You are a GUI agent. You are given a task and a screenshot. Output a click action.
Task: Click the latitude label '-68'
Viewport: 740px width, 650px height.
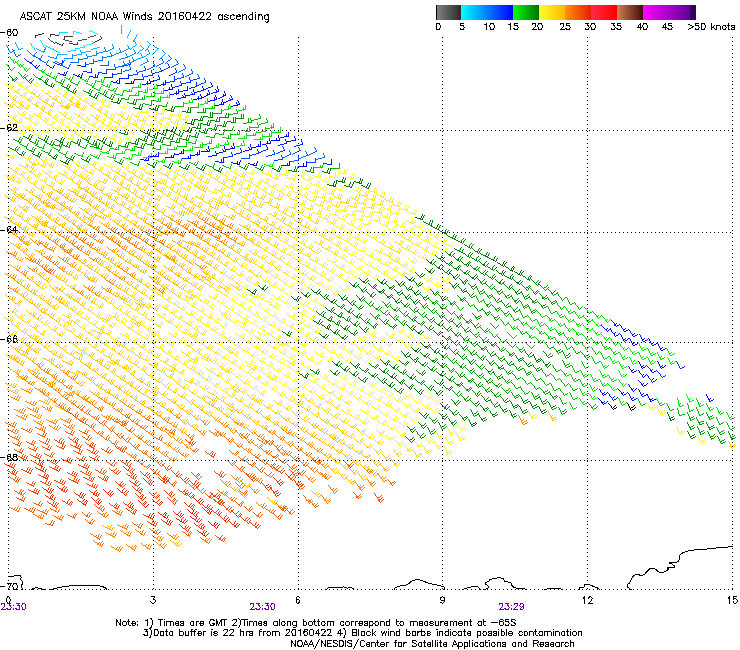[x=9, y=457]
